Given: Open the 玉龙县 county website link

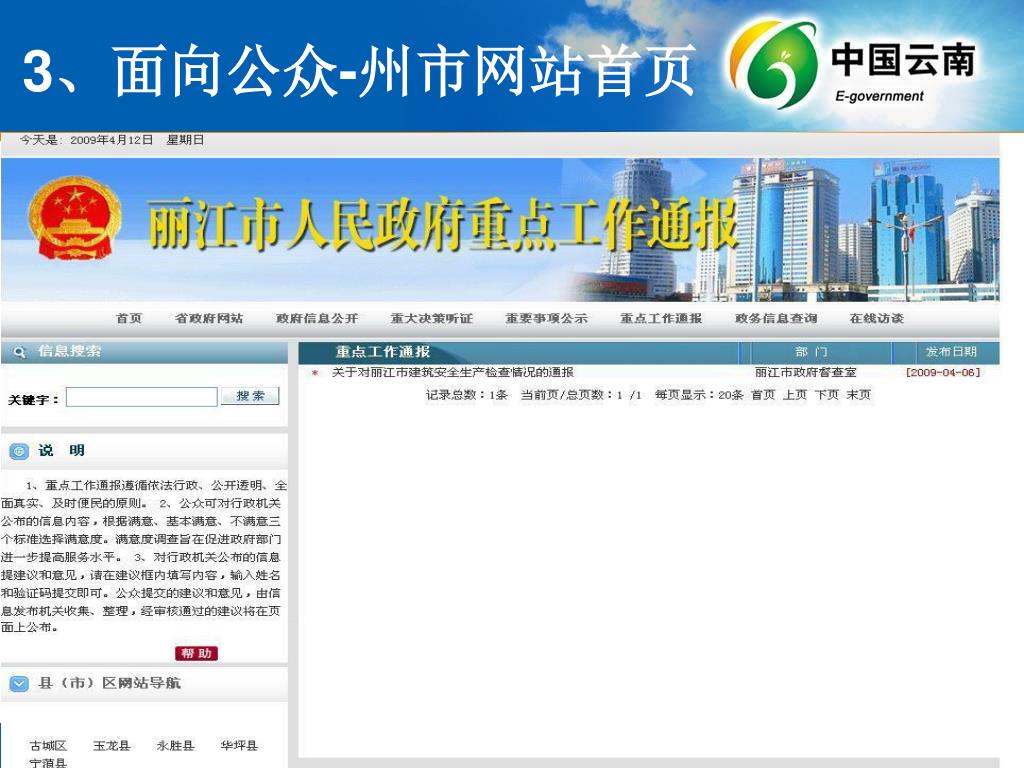Looking at the screenshot, I should [112, 746].
